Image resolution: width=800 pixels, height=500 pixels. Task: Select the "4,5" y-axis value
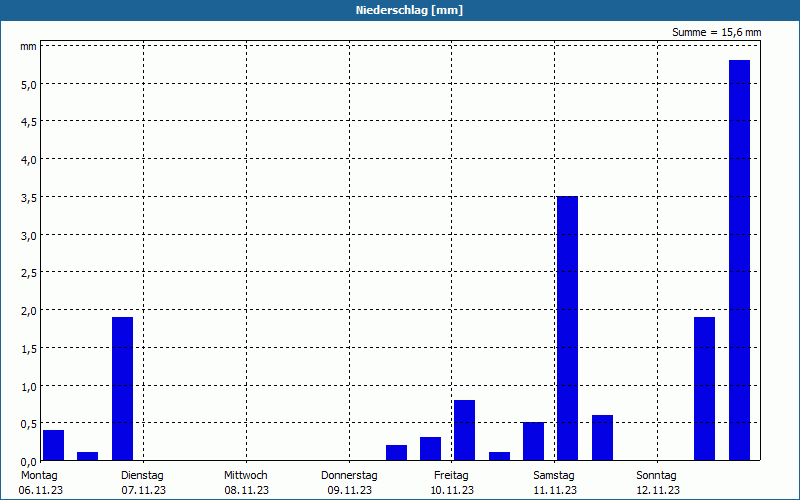pos(29,122)
